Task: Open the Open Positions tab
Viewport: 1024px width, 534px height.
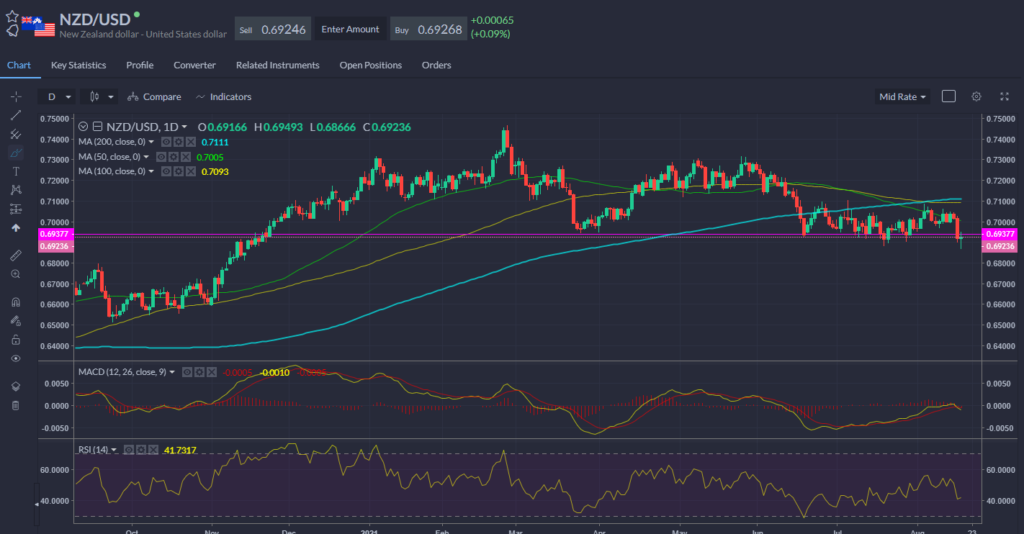Action: 370,65
